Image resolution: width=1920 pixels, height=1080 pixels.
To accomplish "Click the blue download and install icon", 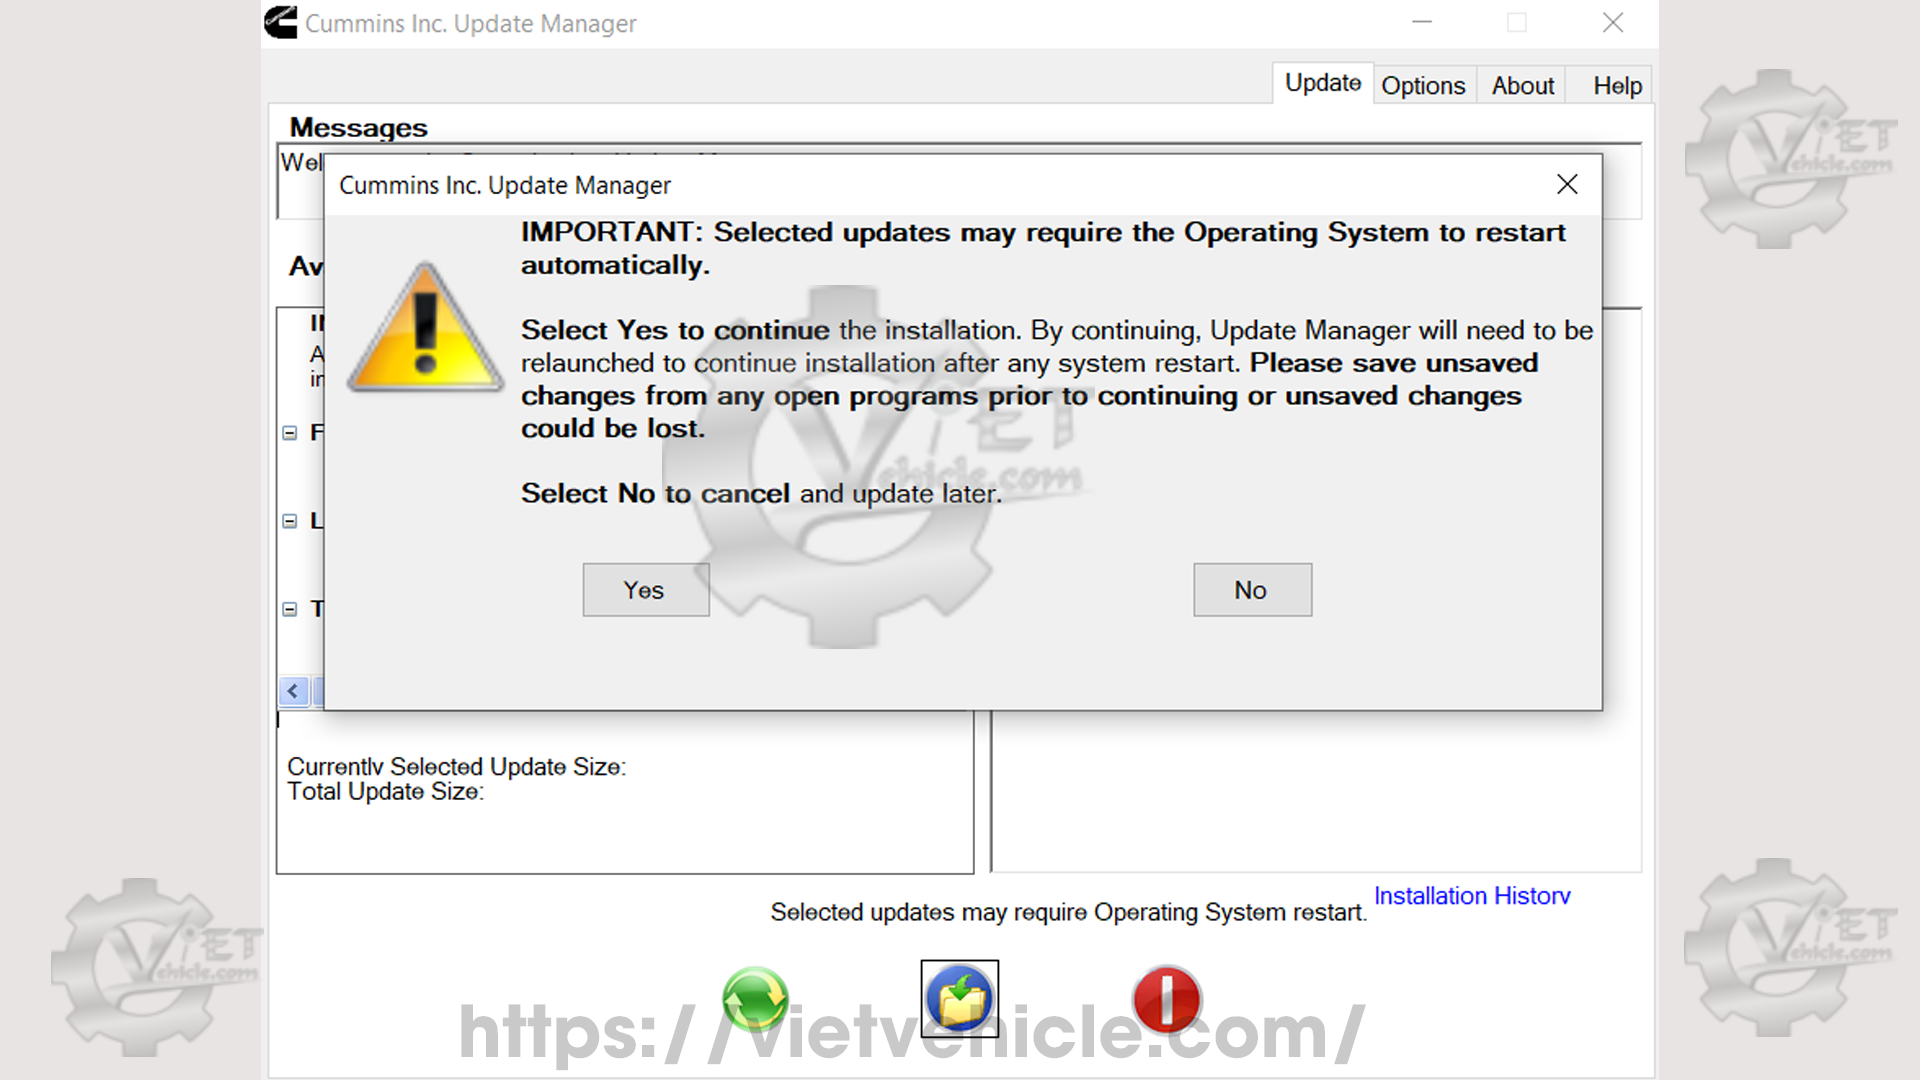I will coord(959,999).
